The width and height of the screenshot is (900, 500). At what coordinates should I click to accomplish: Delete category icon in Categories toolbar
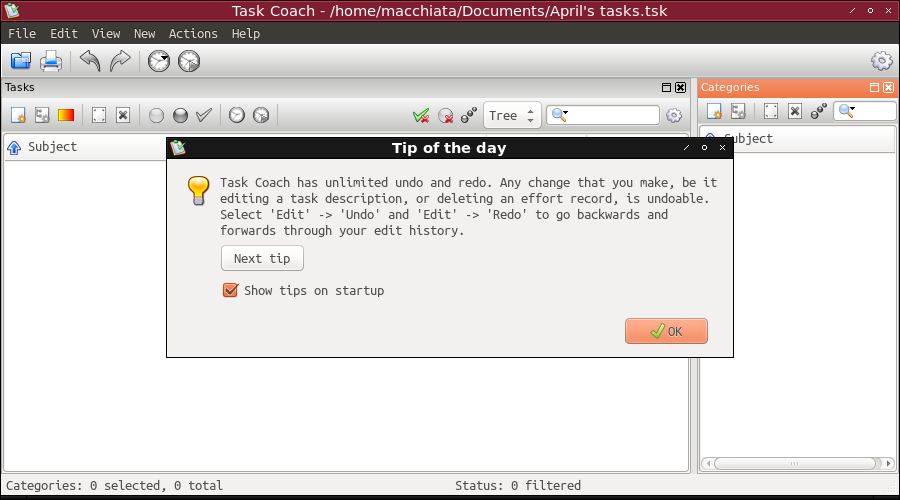(x=795, y=111)
